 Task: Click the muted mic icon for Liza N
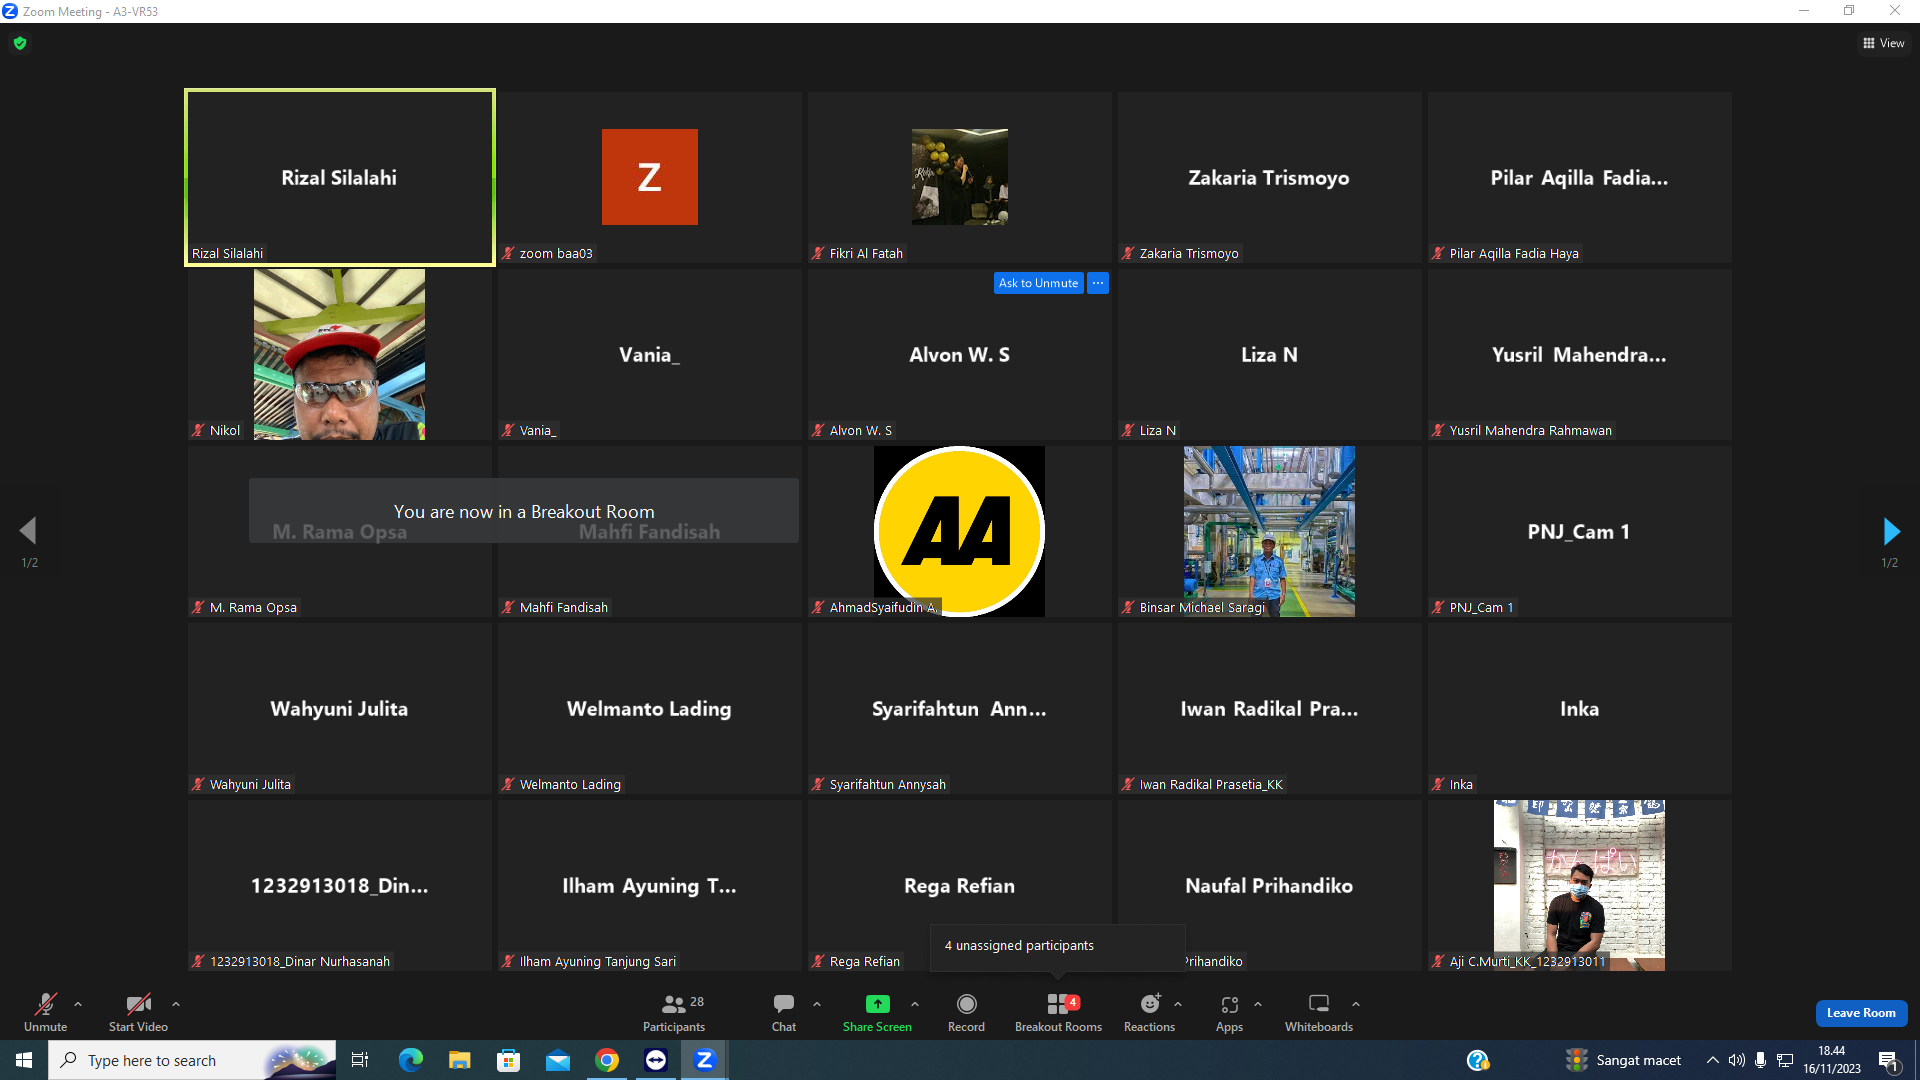click(x=1128, y=430)
